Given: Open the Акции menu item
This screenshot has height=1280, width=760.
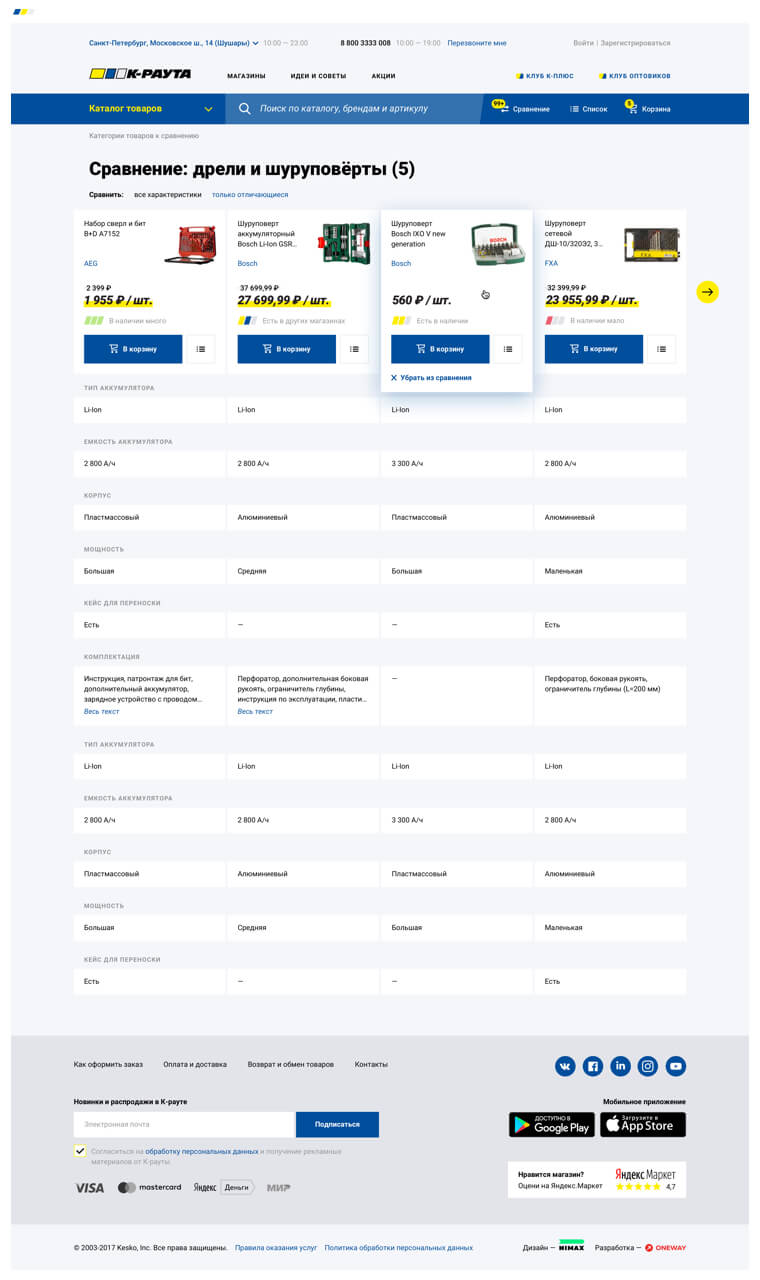Looking at the screenshot, I should [x=383, y=76].
